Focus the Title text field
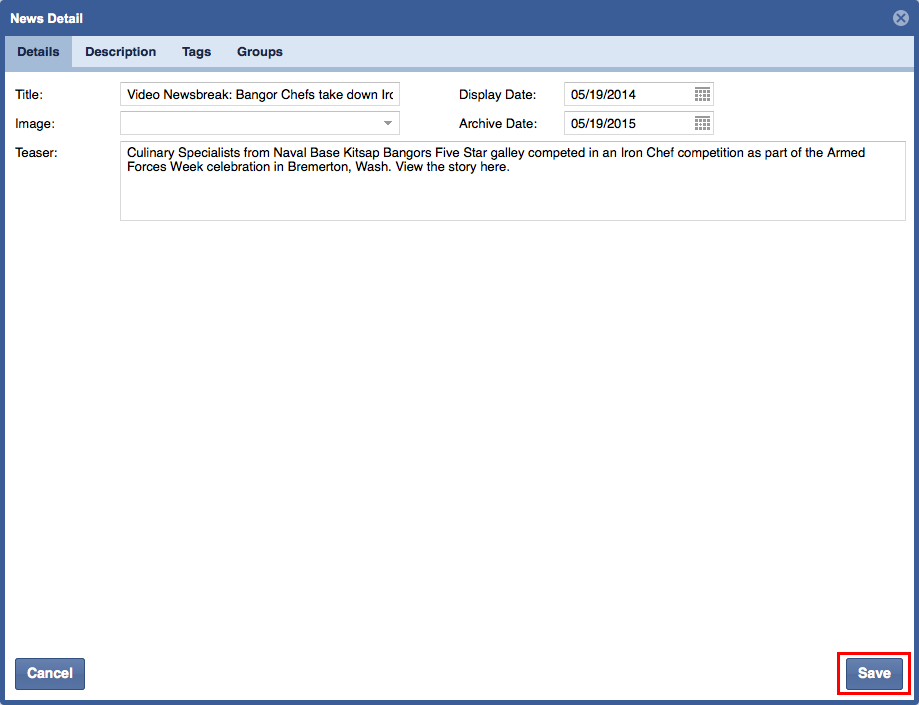919x705 pixels. tap(259, 94)
